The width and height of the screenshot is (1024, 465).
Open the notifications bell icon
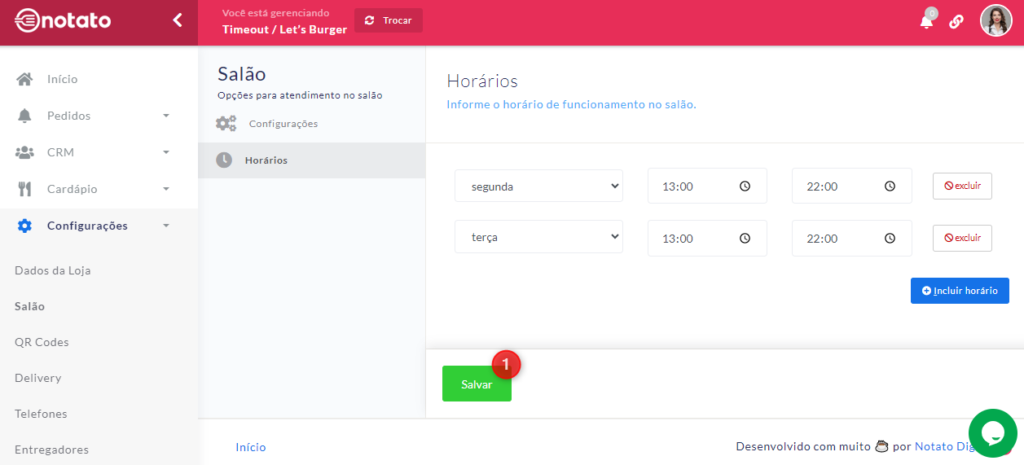(x=926, y=21)
